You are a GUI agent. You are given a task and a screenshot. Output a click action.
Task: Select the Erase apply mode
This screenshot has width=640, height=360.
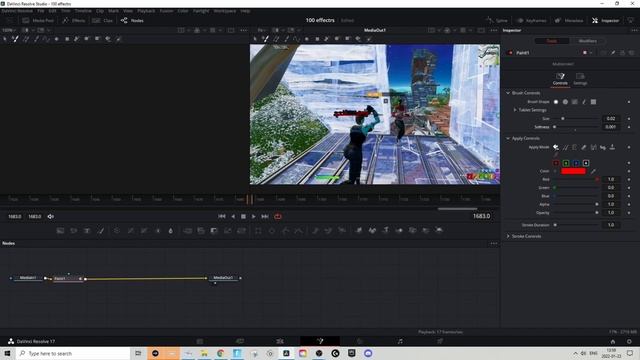pos(584,147)
